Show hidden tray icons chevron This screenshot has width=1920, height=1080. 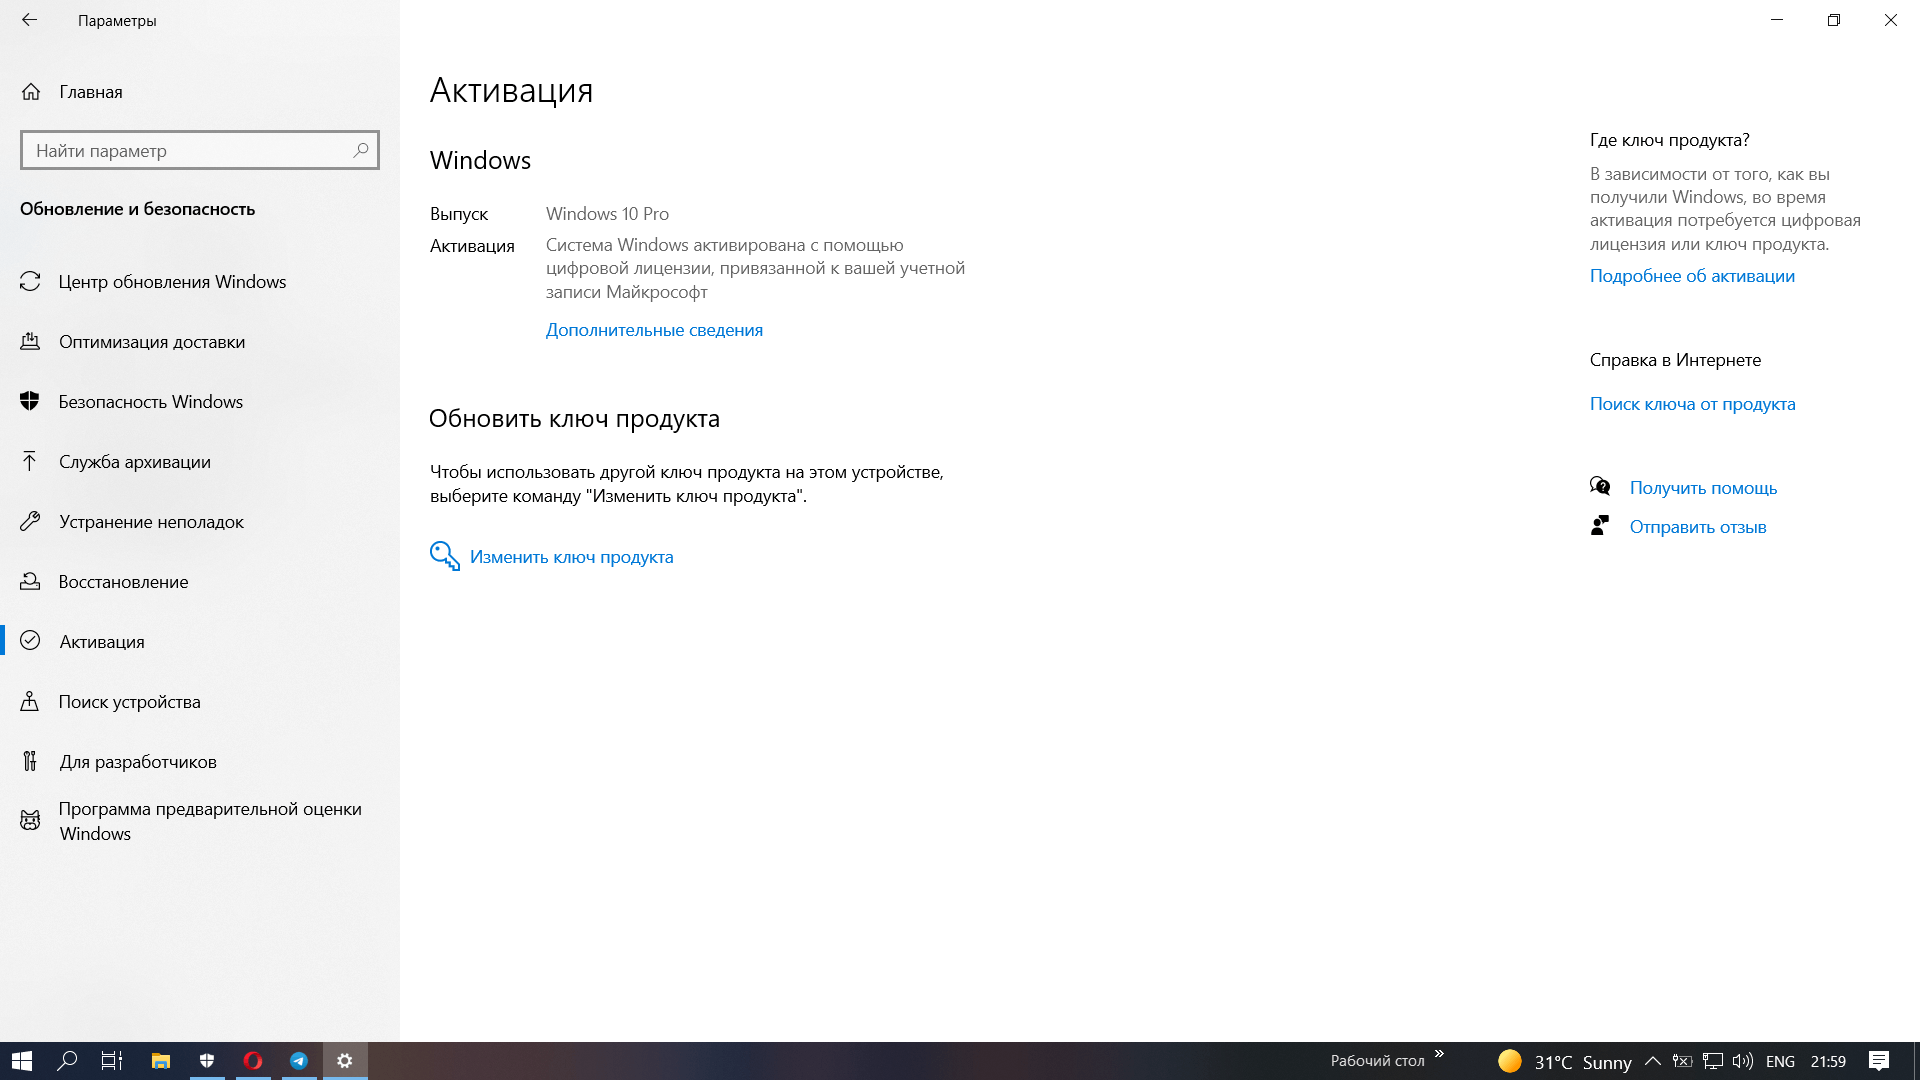click(1652, 1061)
